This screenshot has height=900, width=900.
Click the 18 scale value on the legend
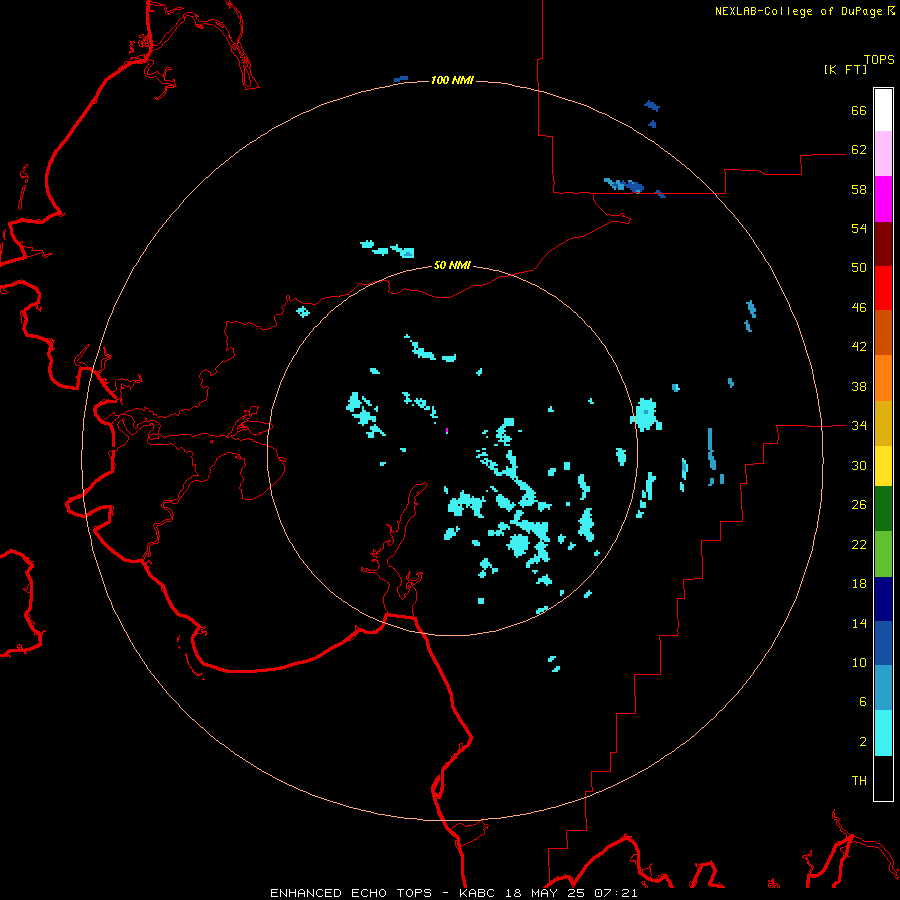click(x=859, y=584)
